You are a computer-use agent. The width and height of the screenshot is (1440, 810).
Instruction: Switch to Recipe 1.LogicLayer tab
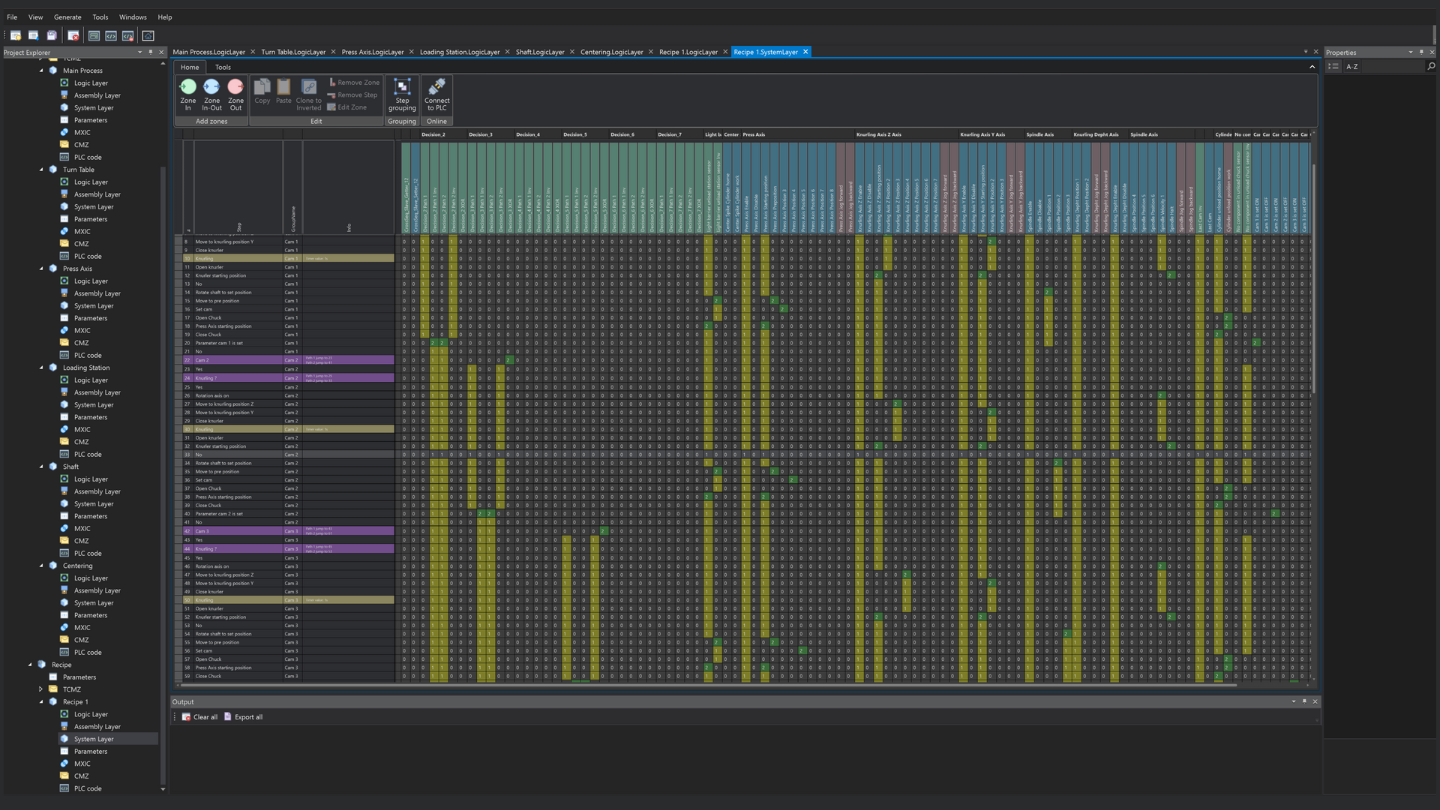(688, 52)
